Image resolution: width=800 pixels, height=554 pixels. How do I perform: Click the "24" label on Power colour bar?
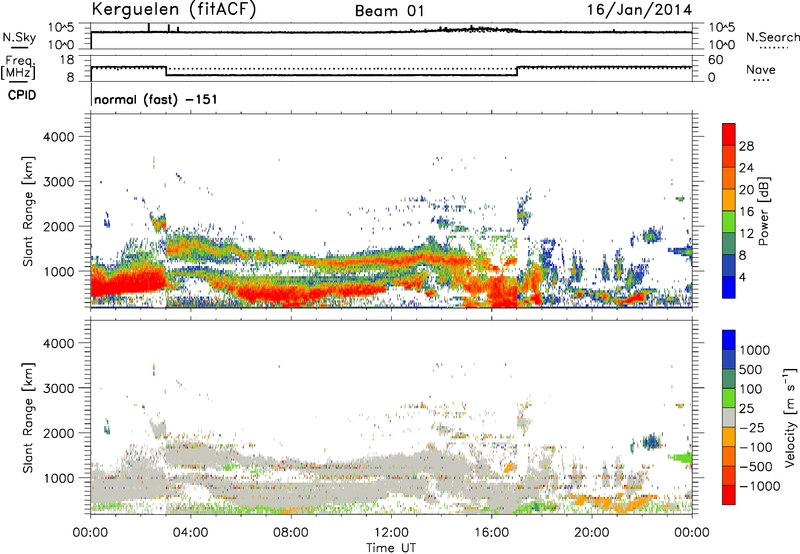pos(746,168)
